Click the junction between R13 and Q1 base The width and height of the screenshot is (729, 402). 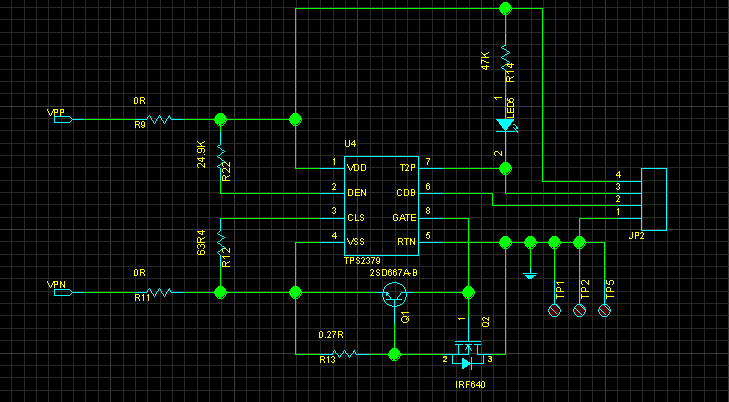394,354
